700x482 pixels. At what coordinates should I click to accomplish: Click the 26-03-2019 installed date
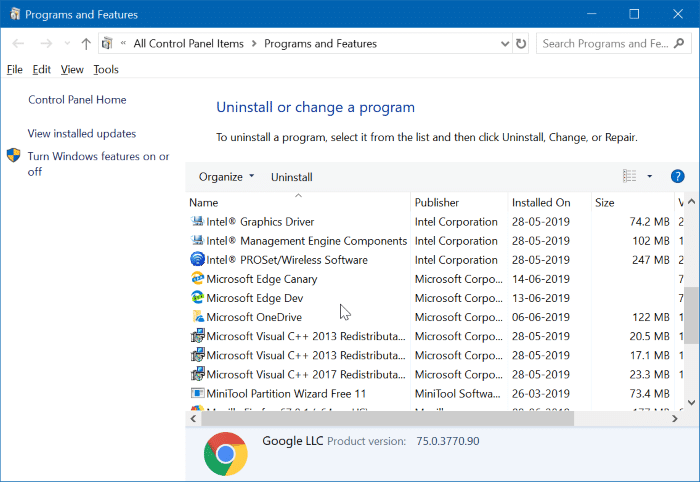[x=541, y=394]
